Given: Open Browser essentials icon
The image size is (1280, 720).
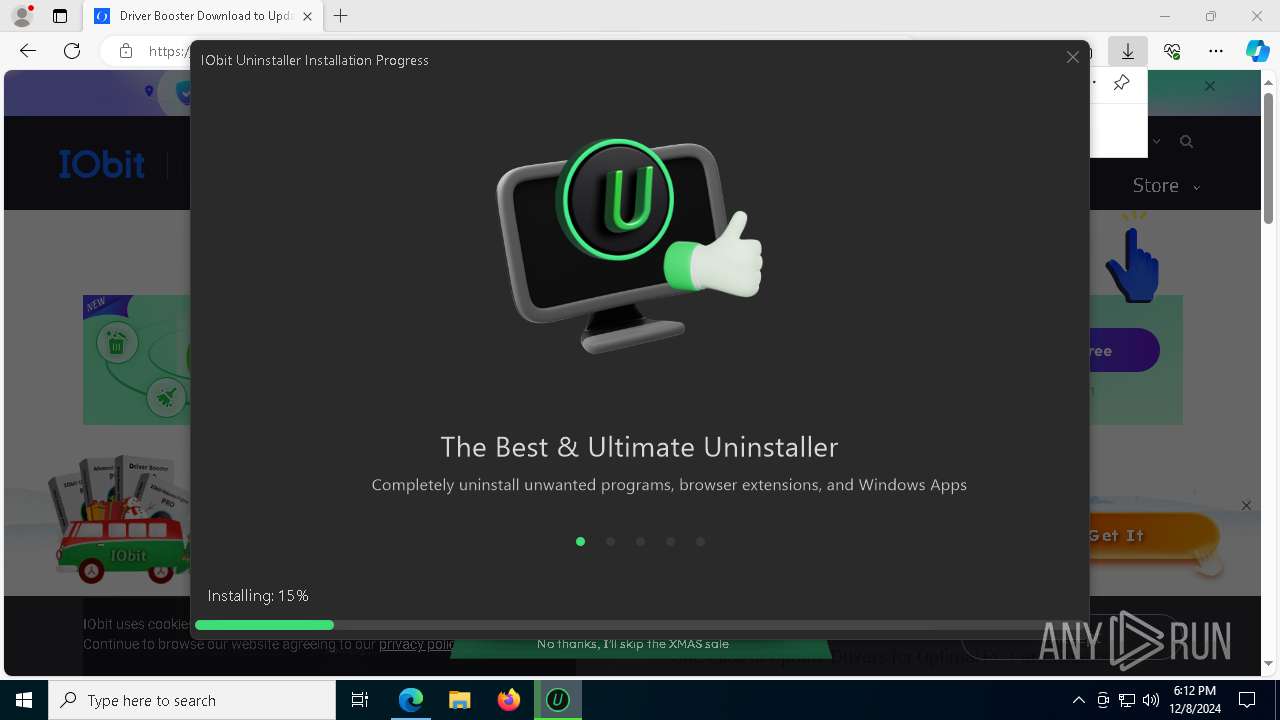Looking at the screenshot, I should (x=1172, y=51).
